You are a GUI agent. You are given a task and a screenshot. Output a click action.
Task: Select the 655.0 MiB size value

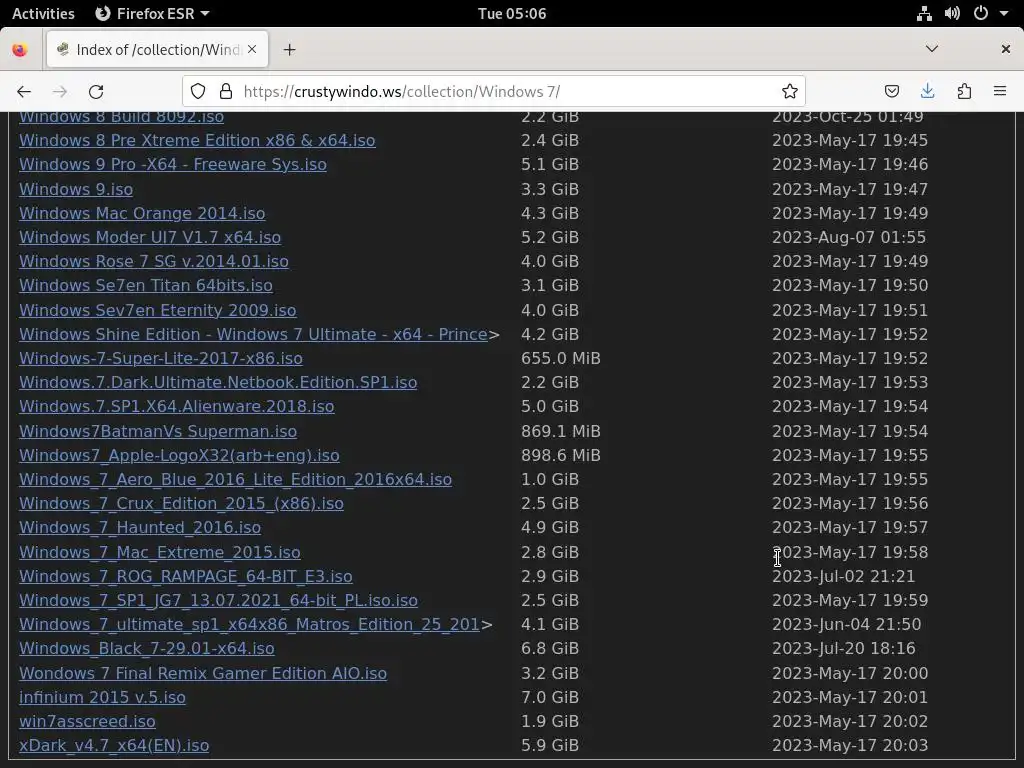[x=560, y=359]
